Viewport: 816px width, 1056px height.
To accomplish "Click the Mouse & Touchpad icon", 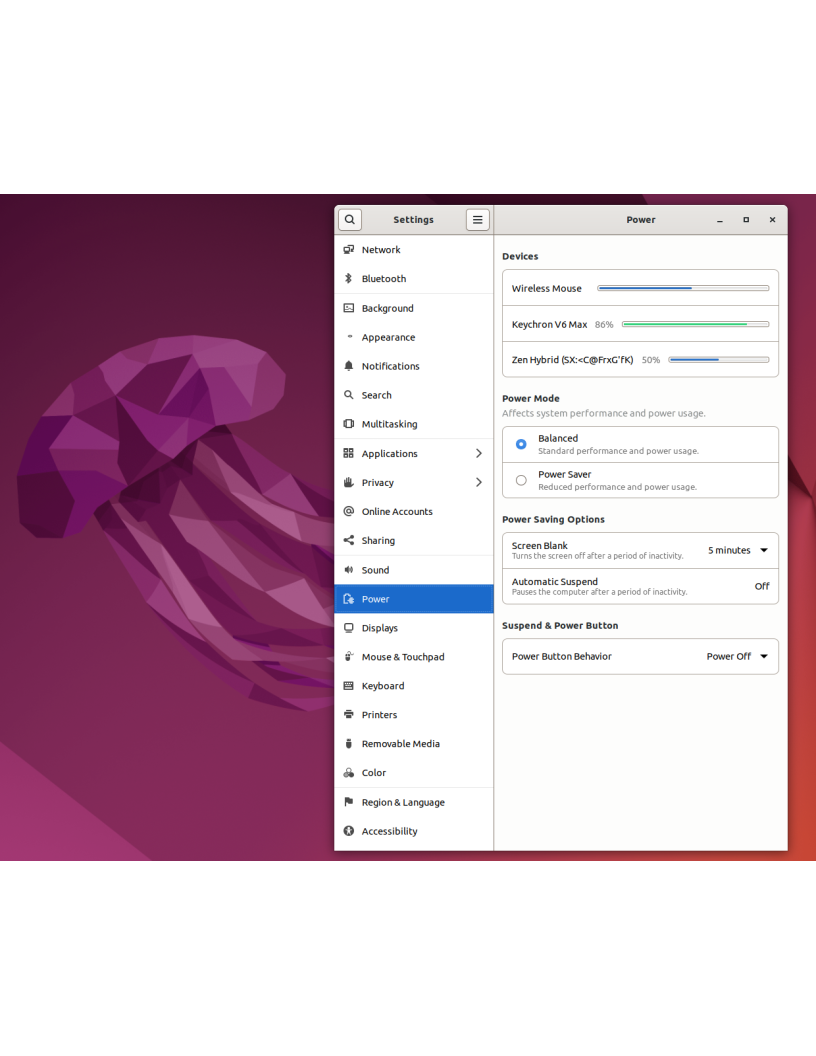I will point(349,657).
